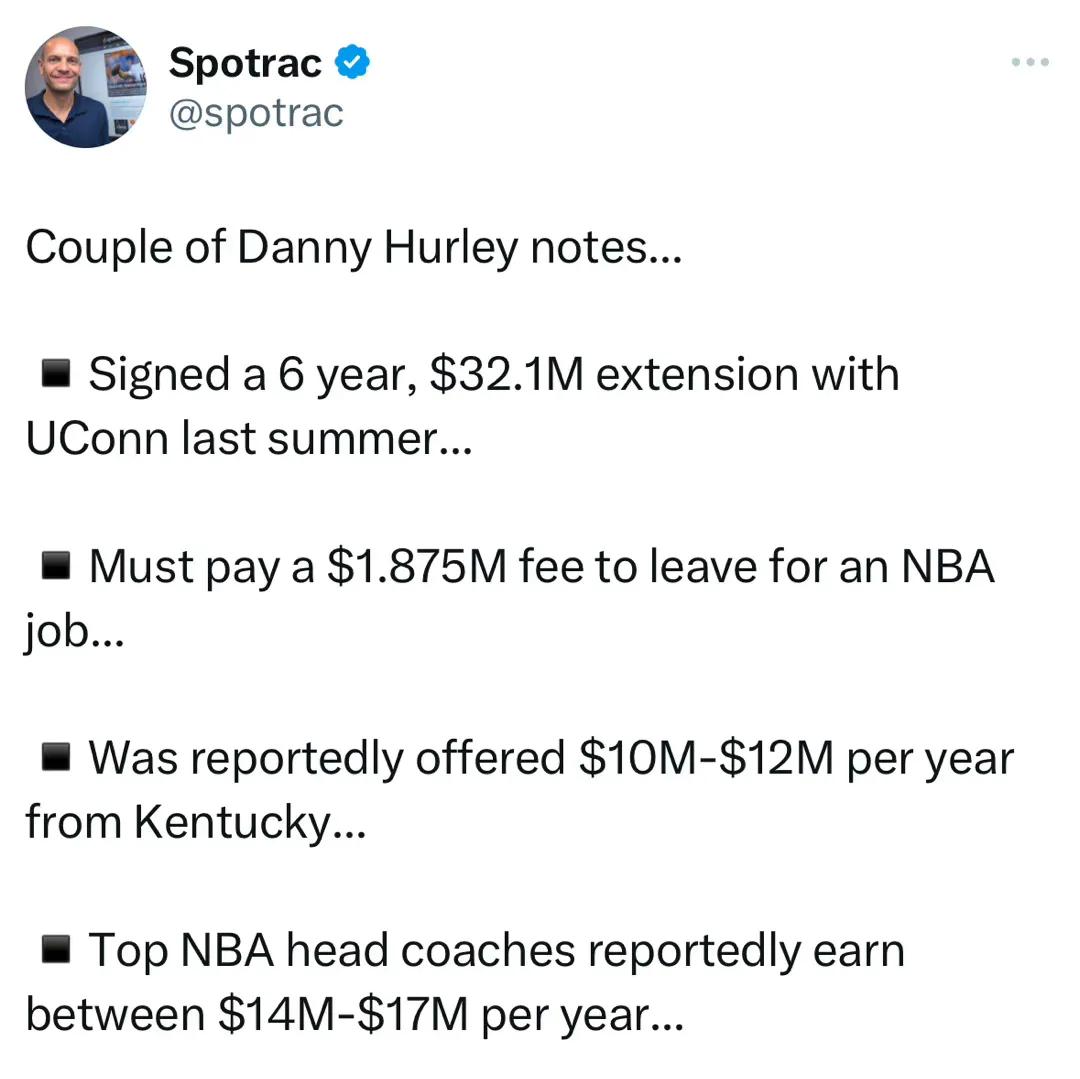Select the '$14M-$17M' salary range text
The height and width of the screenshot is (1079, 1080).
point(343,1014)
